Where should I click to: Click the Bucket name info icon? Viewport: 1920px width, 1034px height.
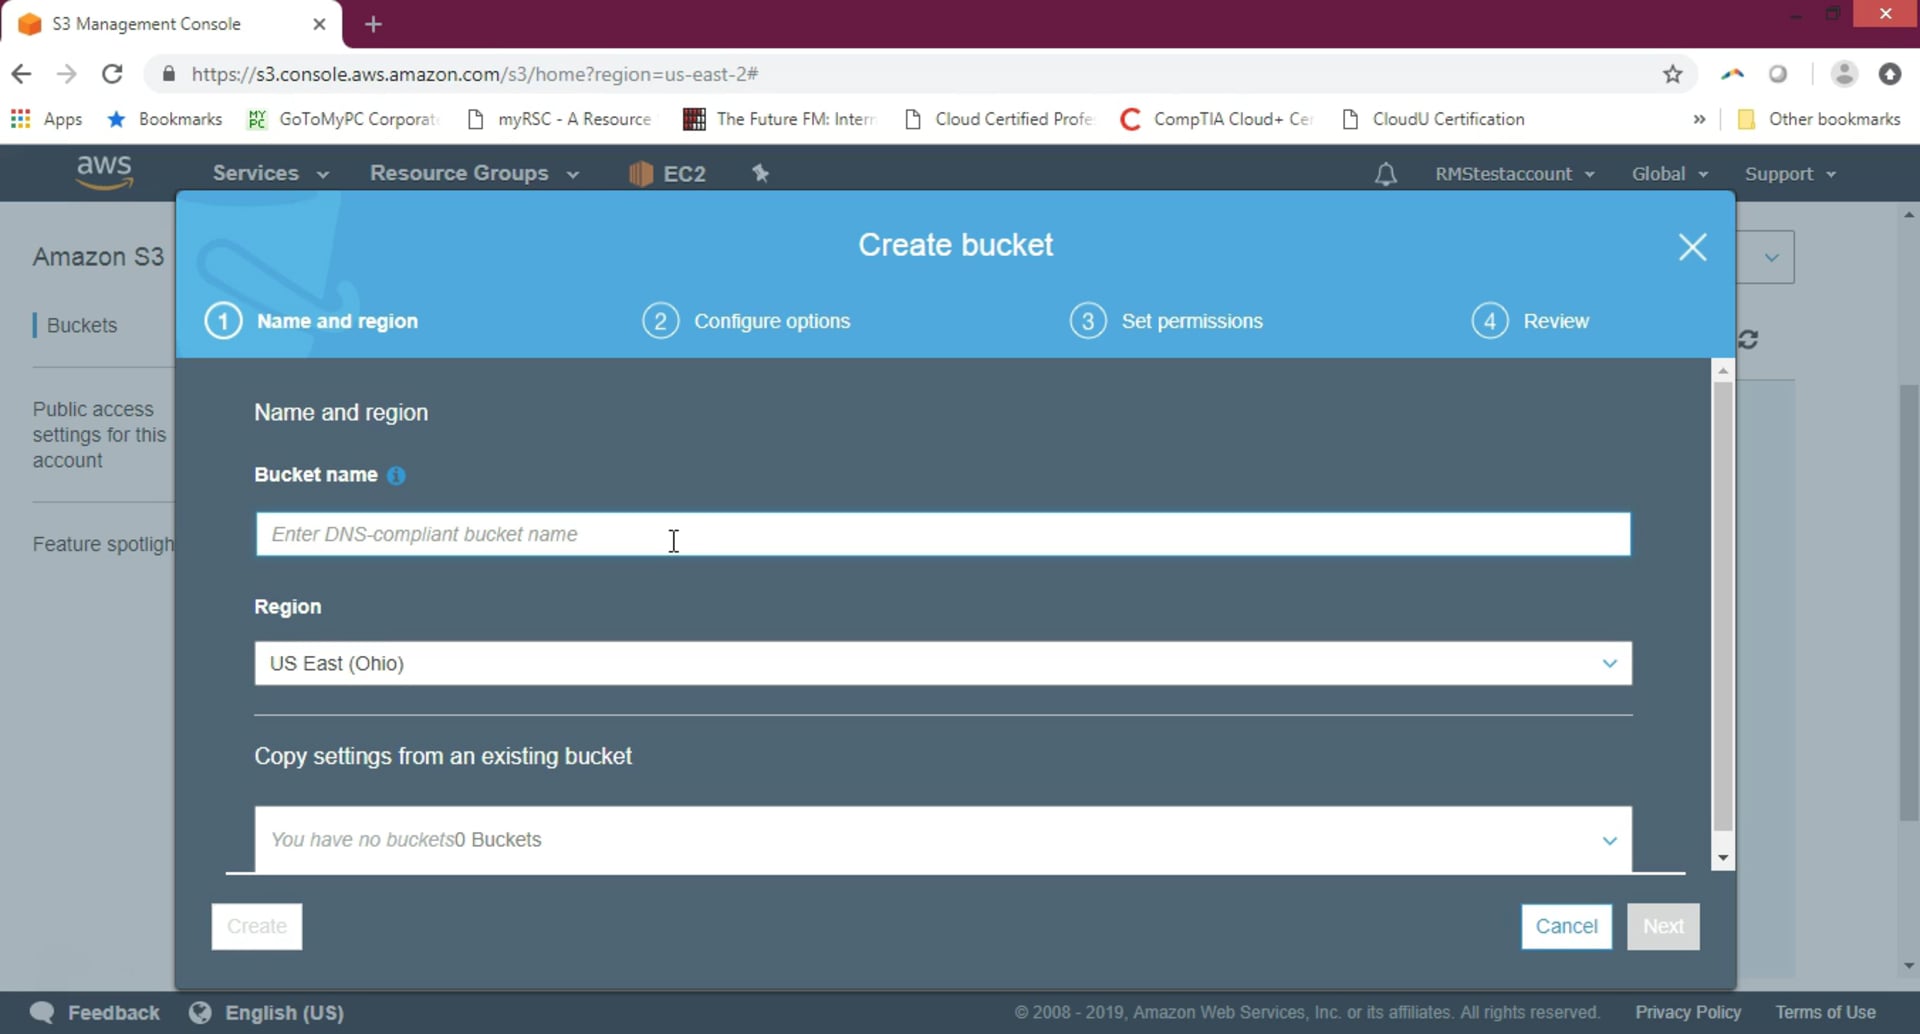point(396,476)
